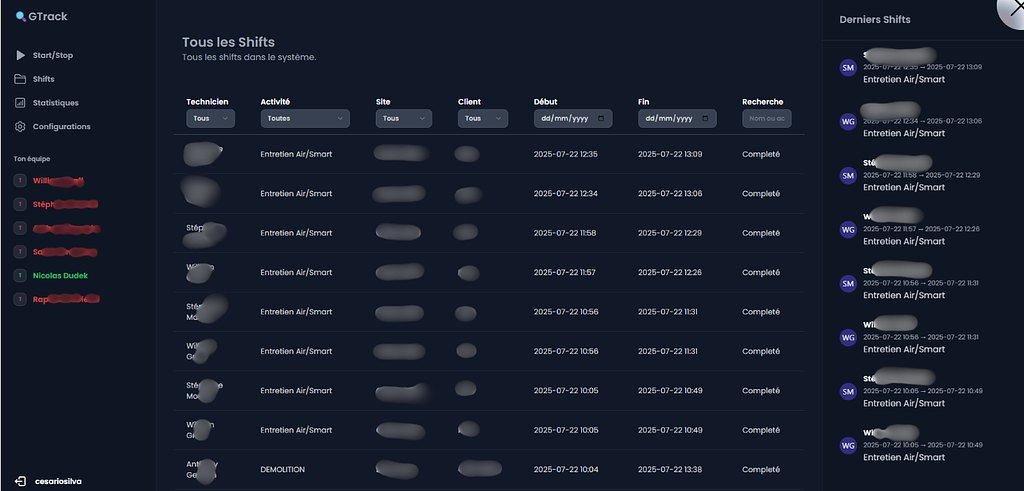Open the calendar picker in Début filter
Image resolution: width=1024 pixels, height=491 pixels.
[x=601, y=118]
